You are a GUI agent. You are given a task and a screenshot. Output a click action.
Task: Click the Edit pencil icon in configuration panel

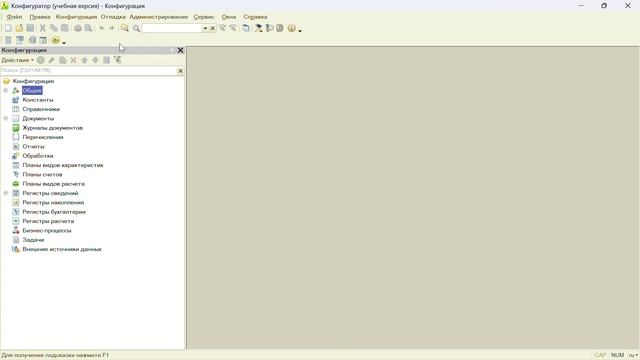pyautogui.click(x=51, y=60)
